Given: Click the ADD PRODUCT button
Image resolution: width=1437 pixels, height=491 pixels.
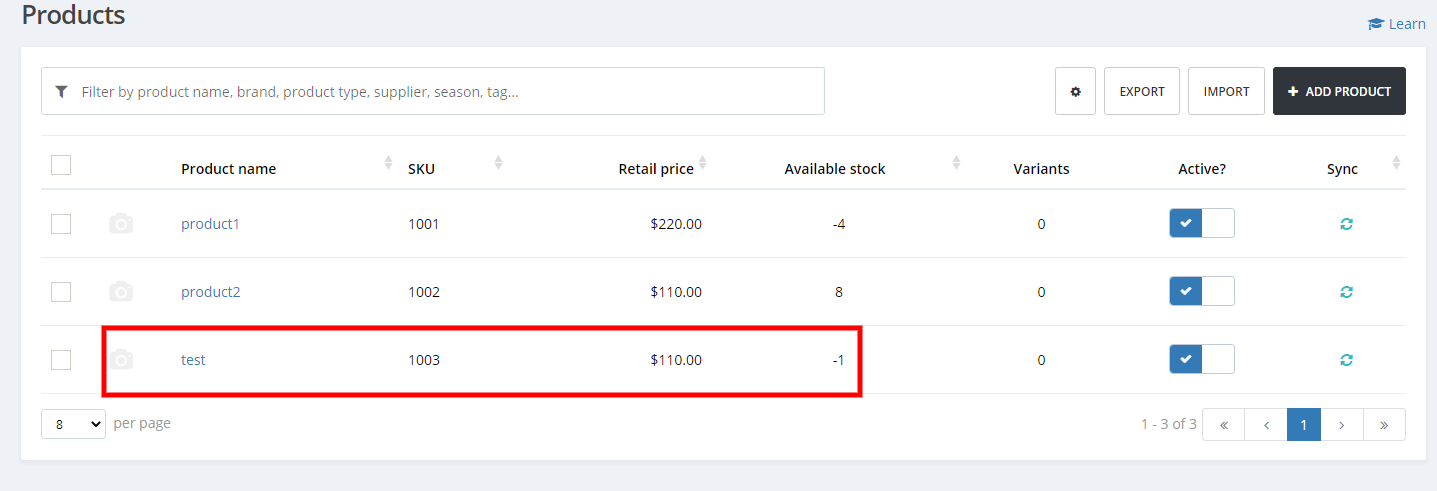Looking at the screenshot, I should click(x=1339, y=91).
